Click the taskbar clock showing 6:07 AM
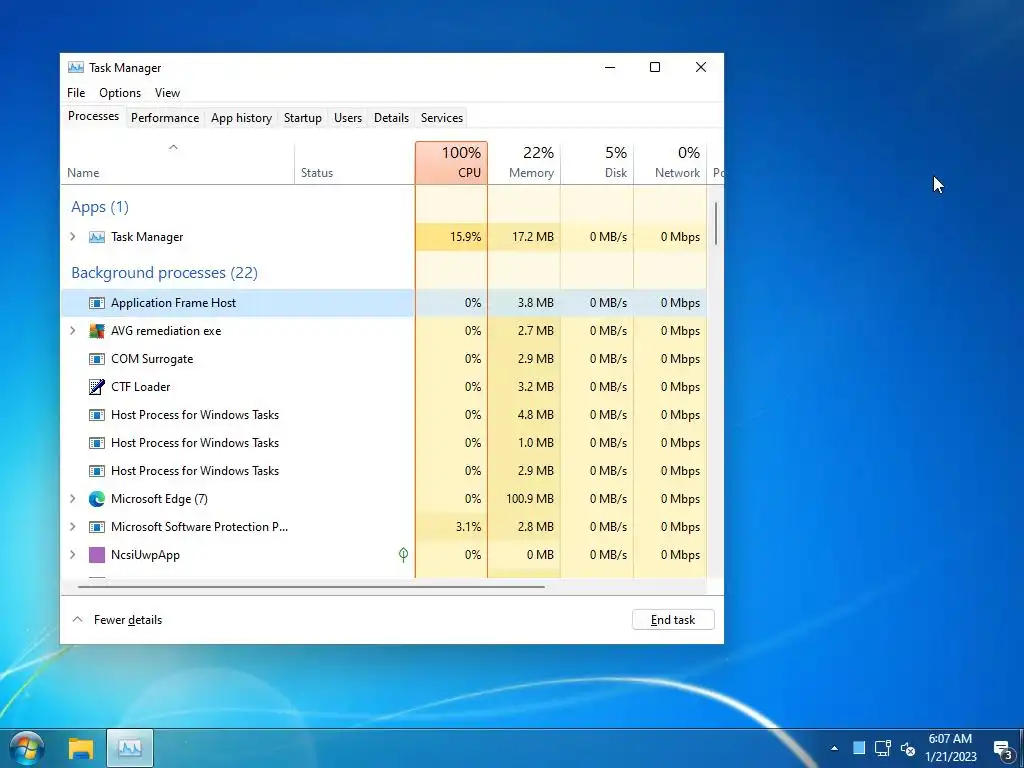1024x768 pixels. 951,748
